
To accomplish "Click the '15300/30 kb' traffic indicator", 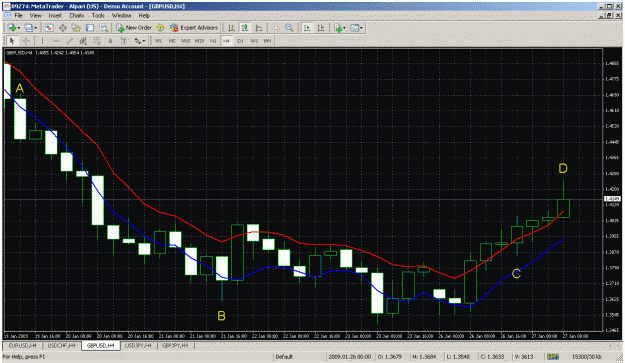I will tap(587, 357).
